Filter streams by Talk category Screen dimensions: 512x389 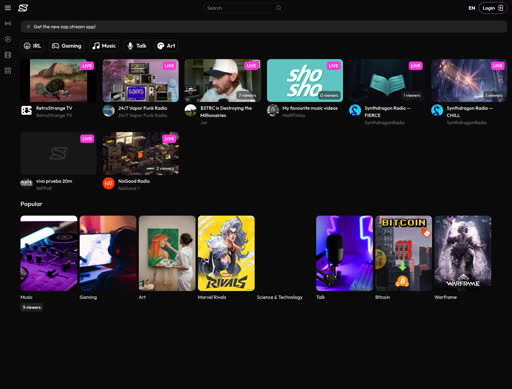[137, 46]
